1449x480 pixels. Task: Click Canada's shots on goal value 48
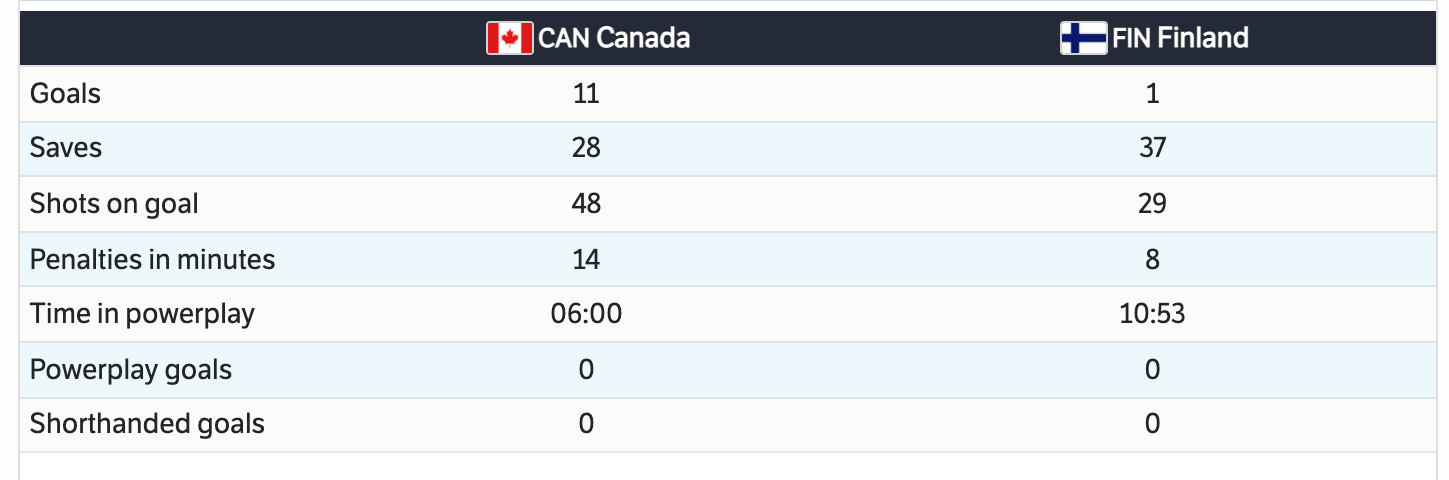coord(586,204)
